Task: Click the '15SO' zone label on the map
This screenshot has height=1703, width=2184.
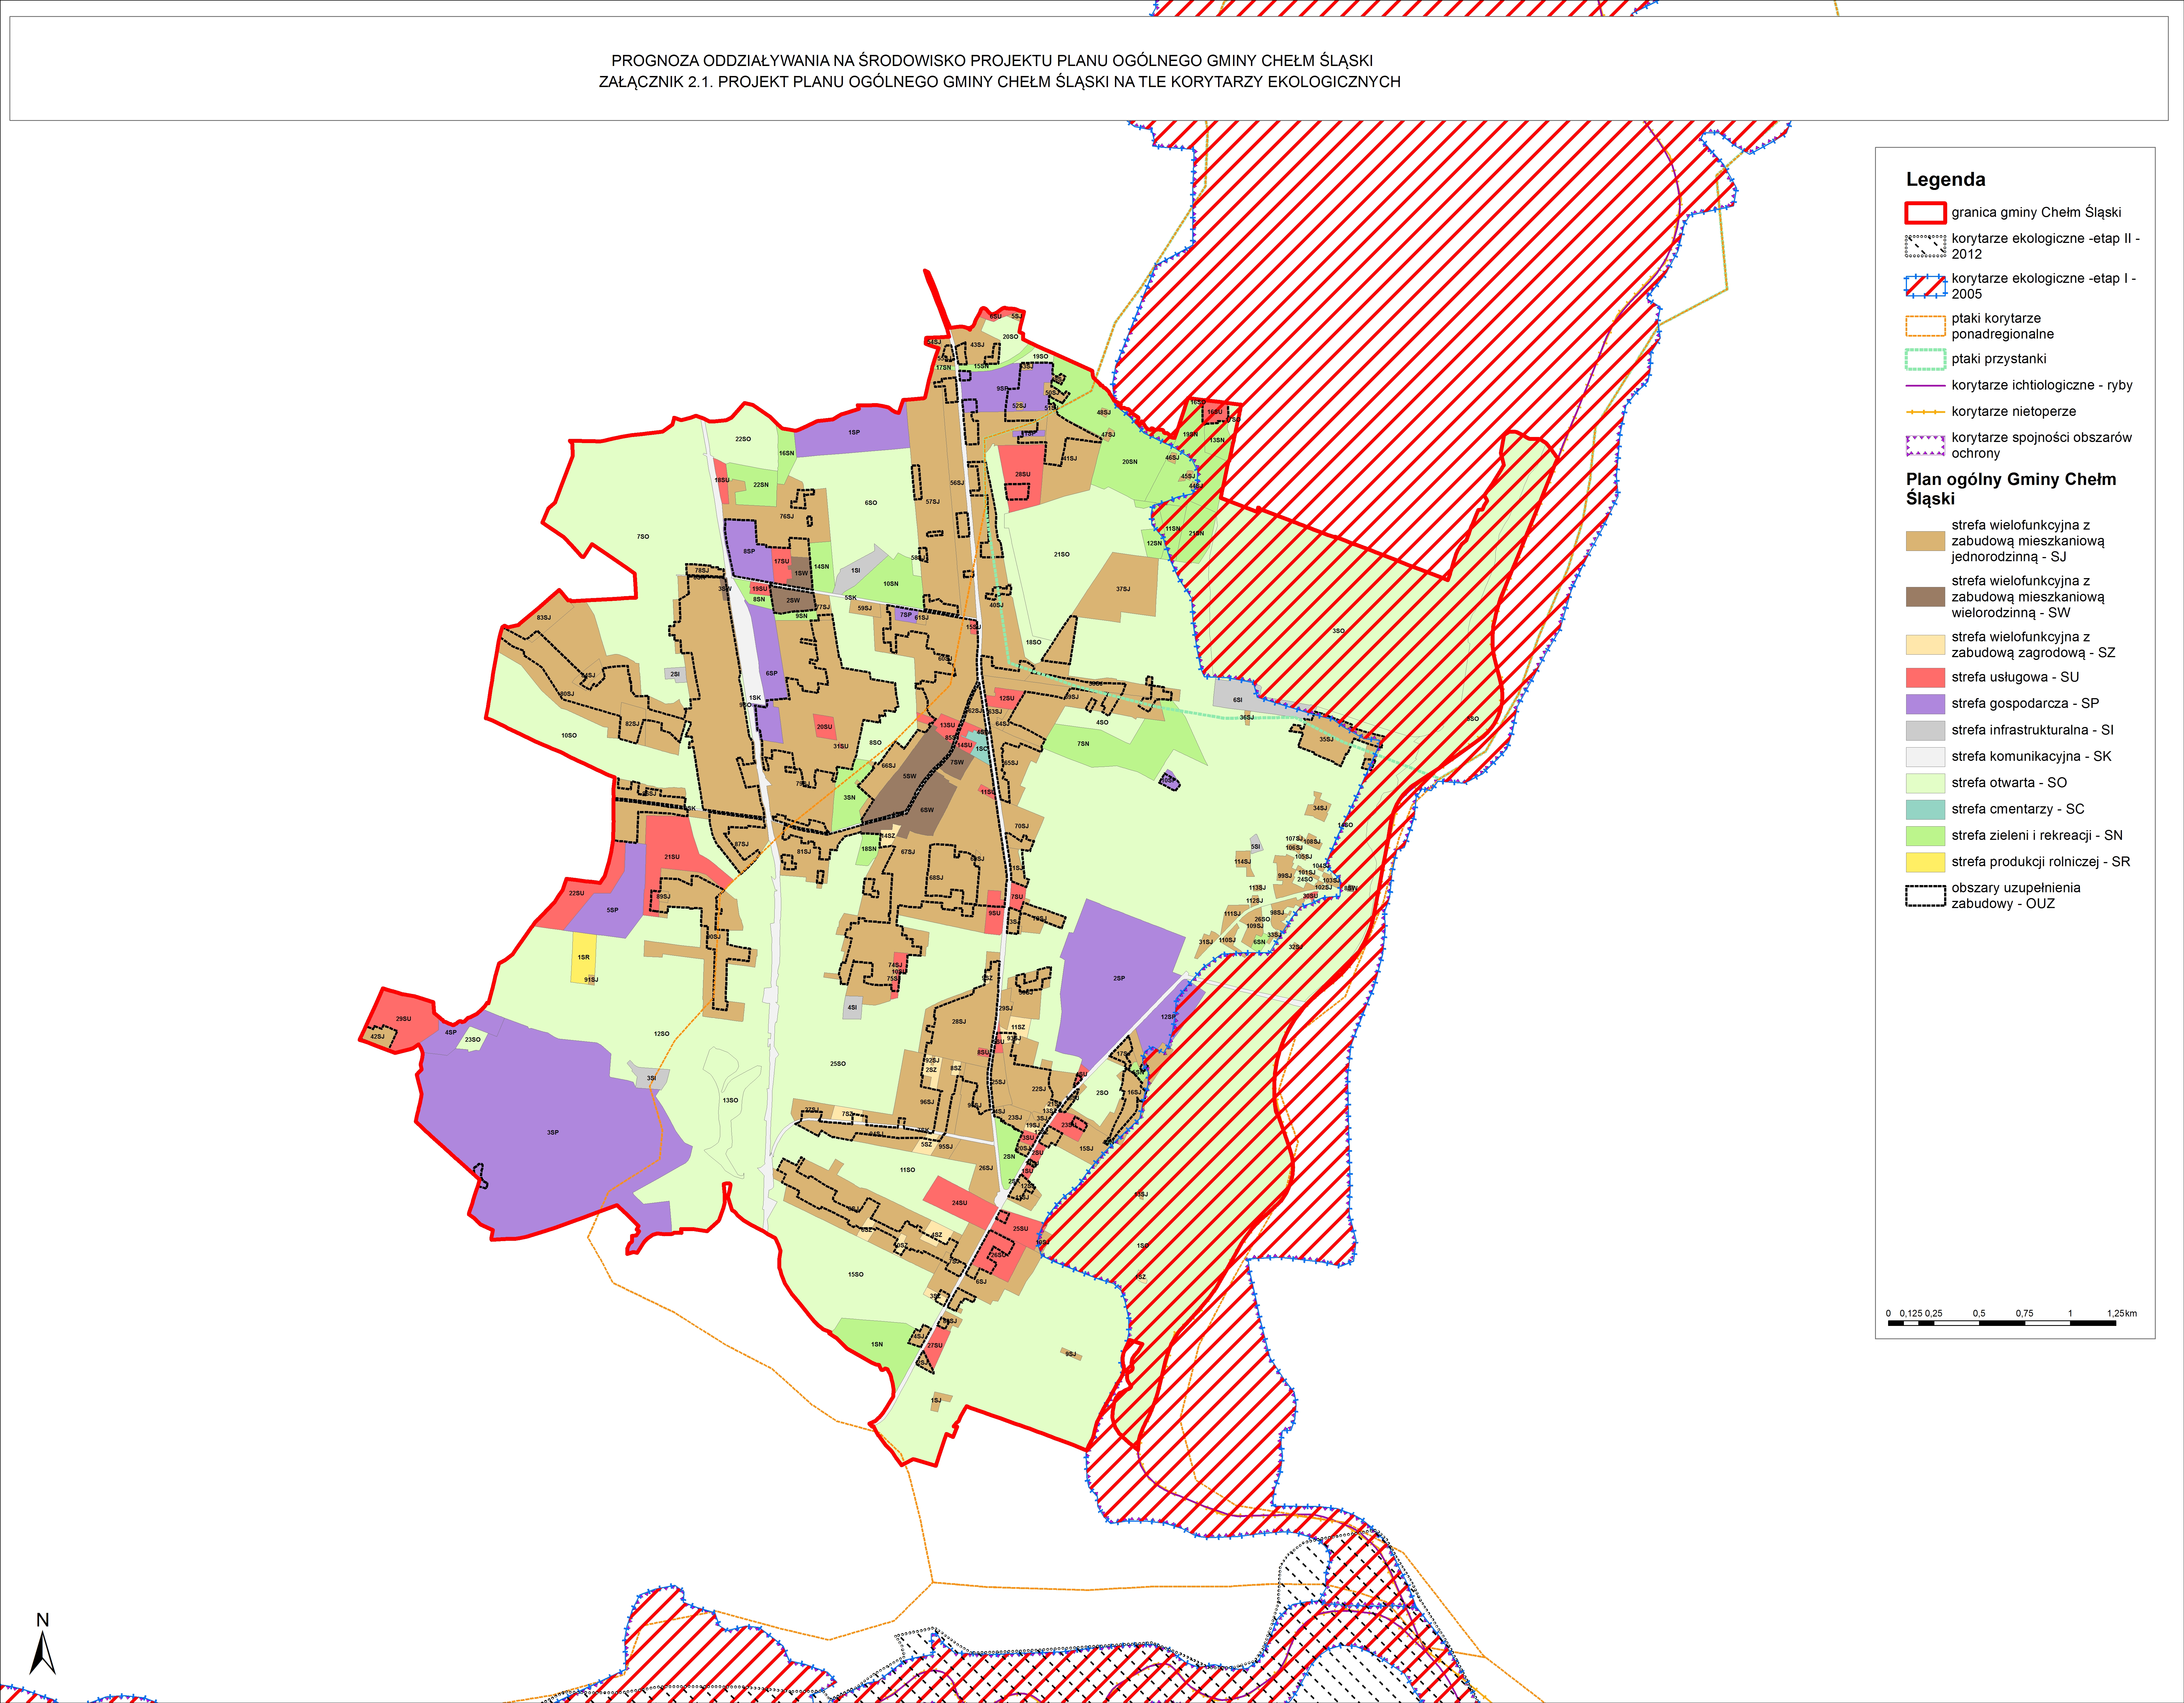Action: 856,1275
